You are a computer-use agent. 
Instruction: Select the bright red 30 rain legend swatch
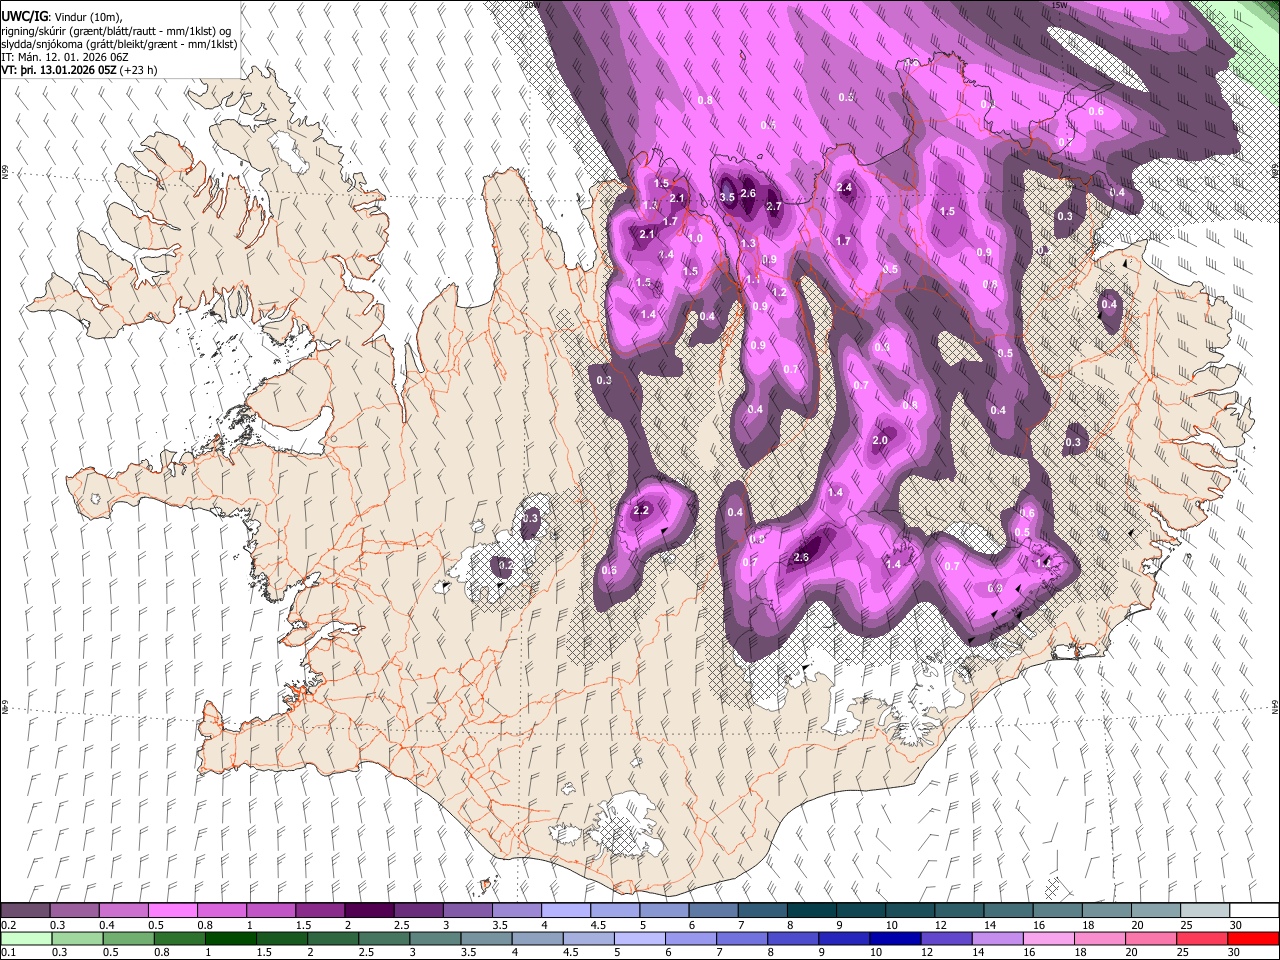click(x=1252, y=938)
